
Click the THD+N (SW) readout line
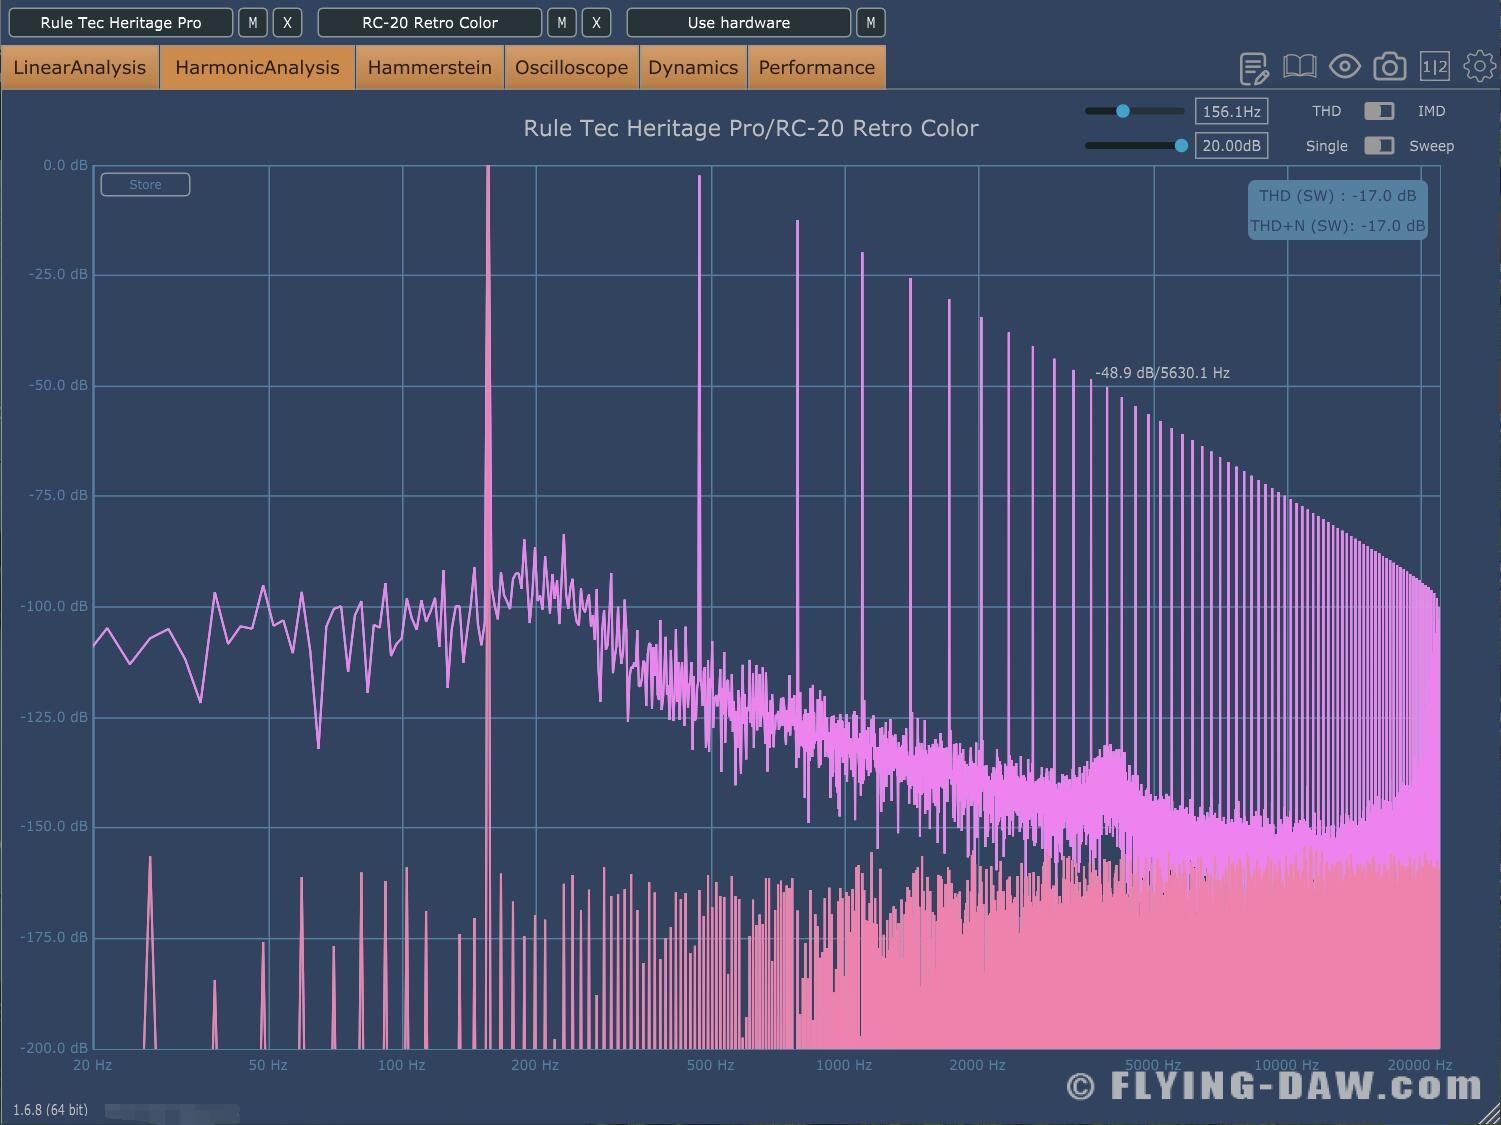[1337, 225]
